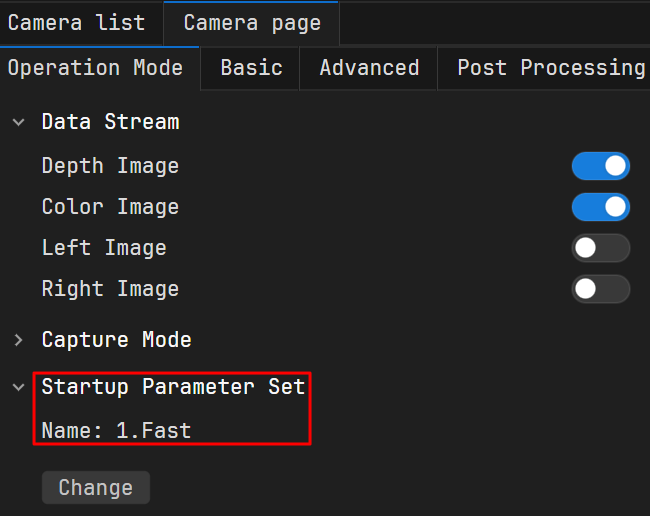Switch to the Camera list tab
The image size is (650, 516).
(x=76, y=23)
